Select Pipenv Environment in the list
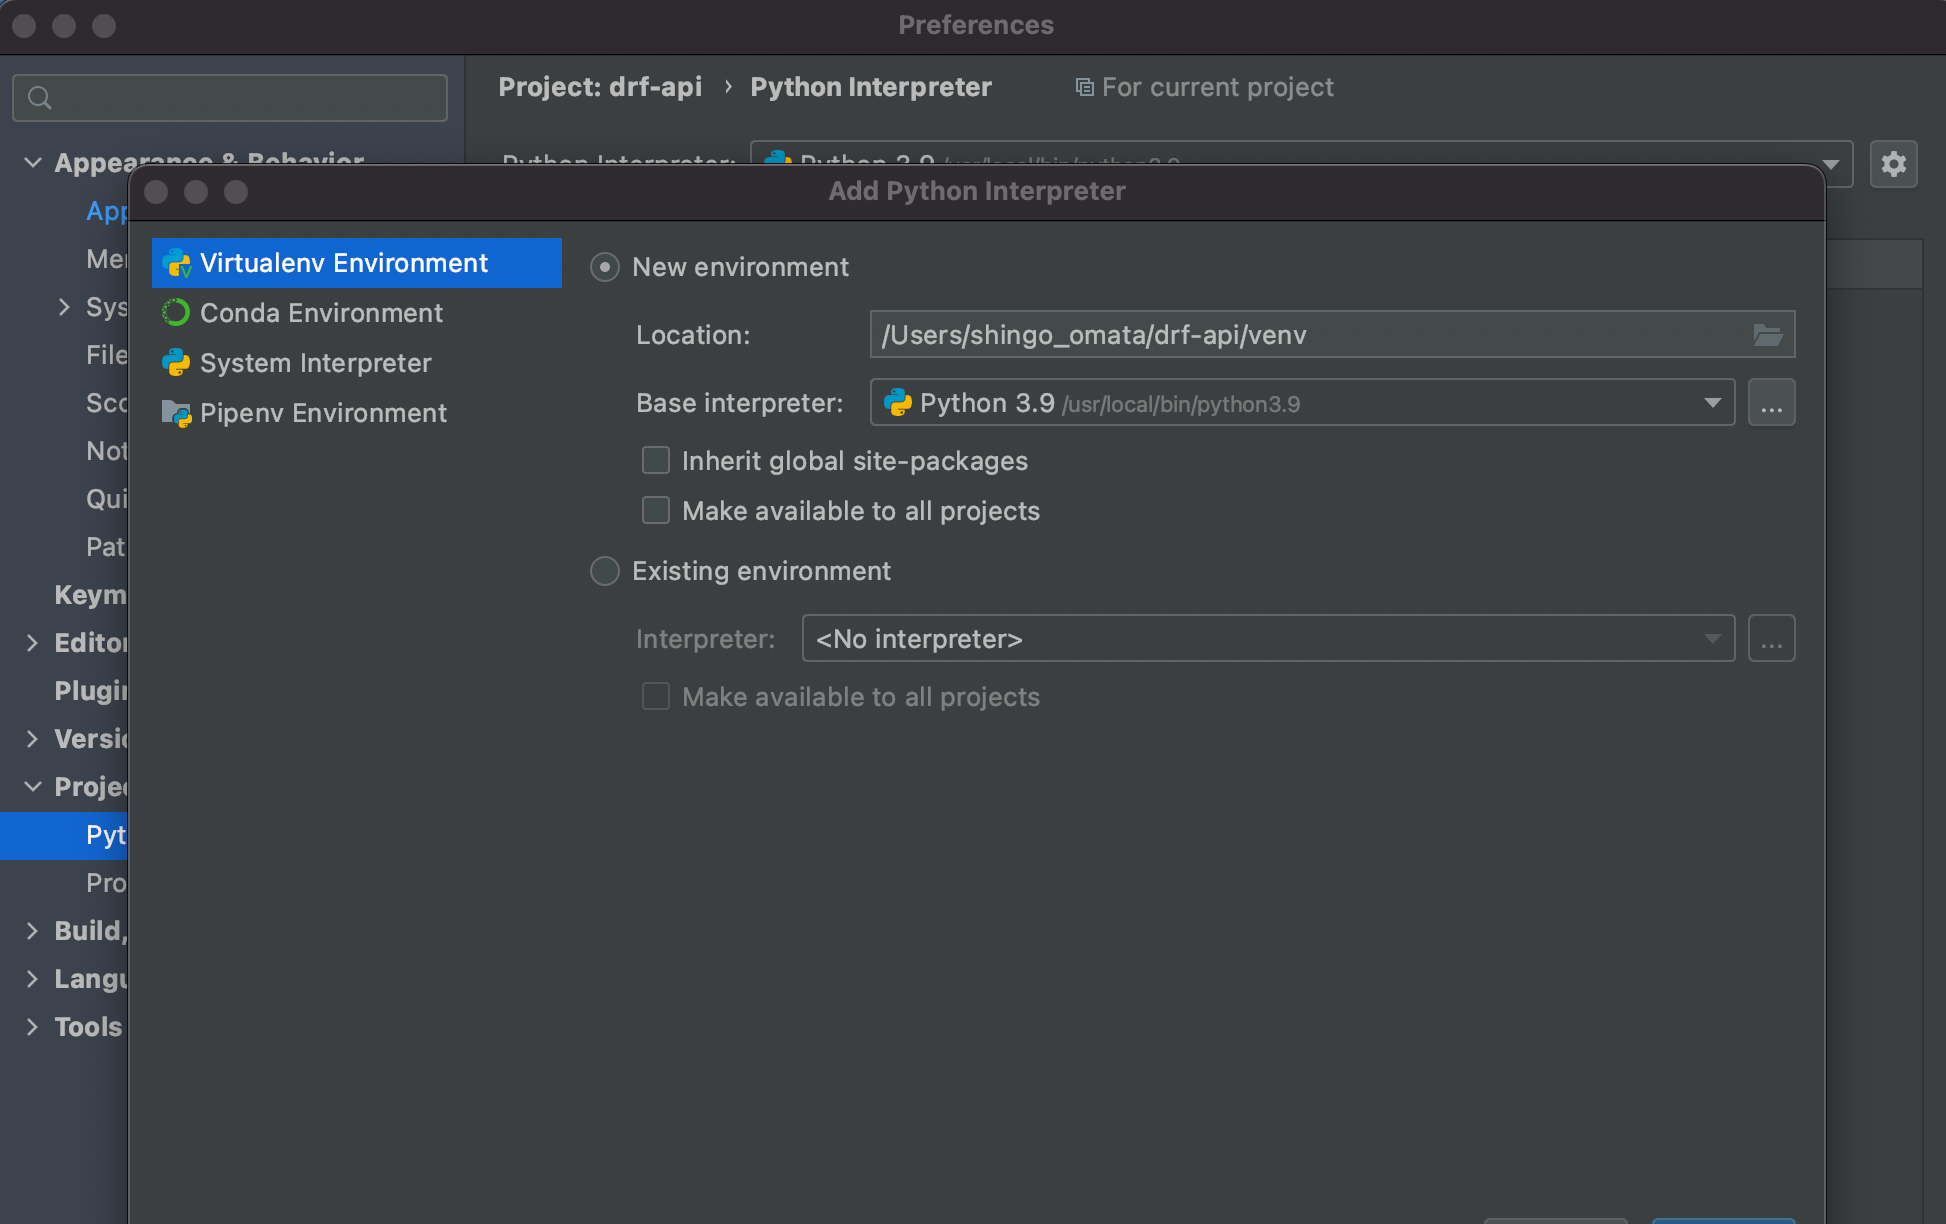 [322, 413]
